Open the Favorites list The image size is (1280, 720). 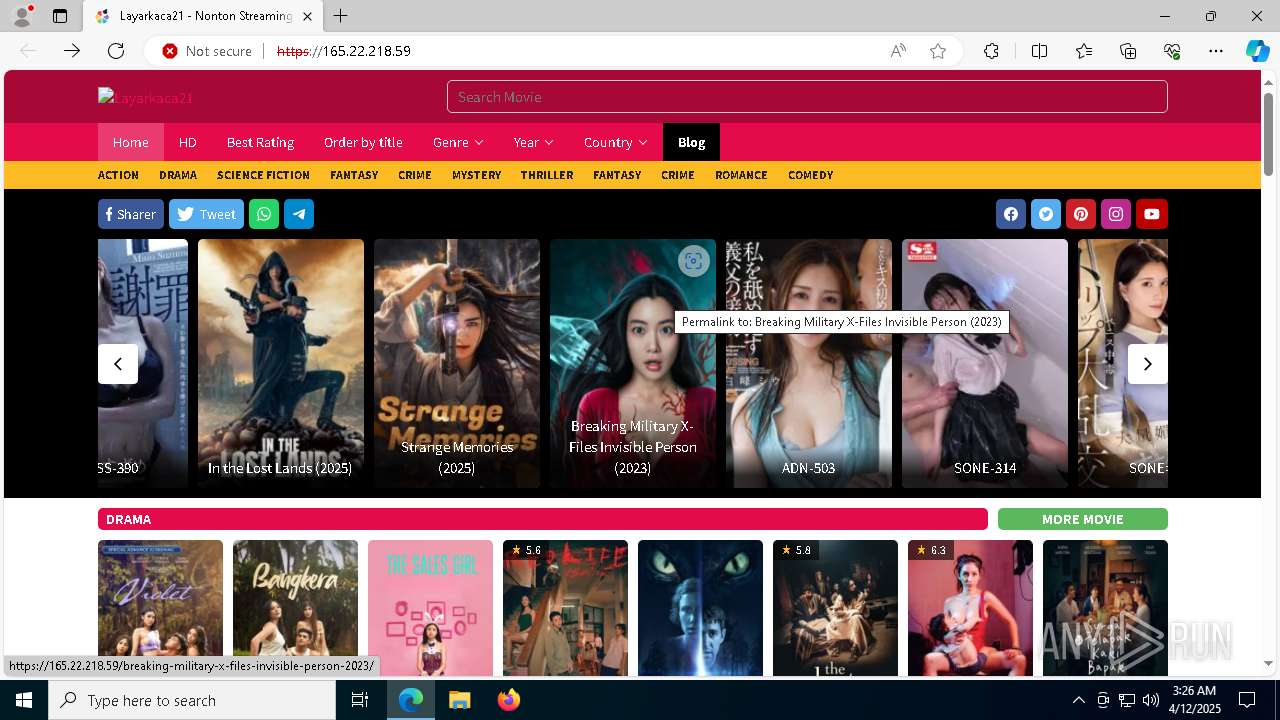[1084, 51]
